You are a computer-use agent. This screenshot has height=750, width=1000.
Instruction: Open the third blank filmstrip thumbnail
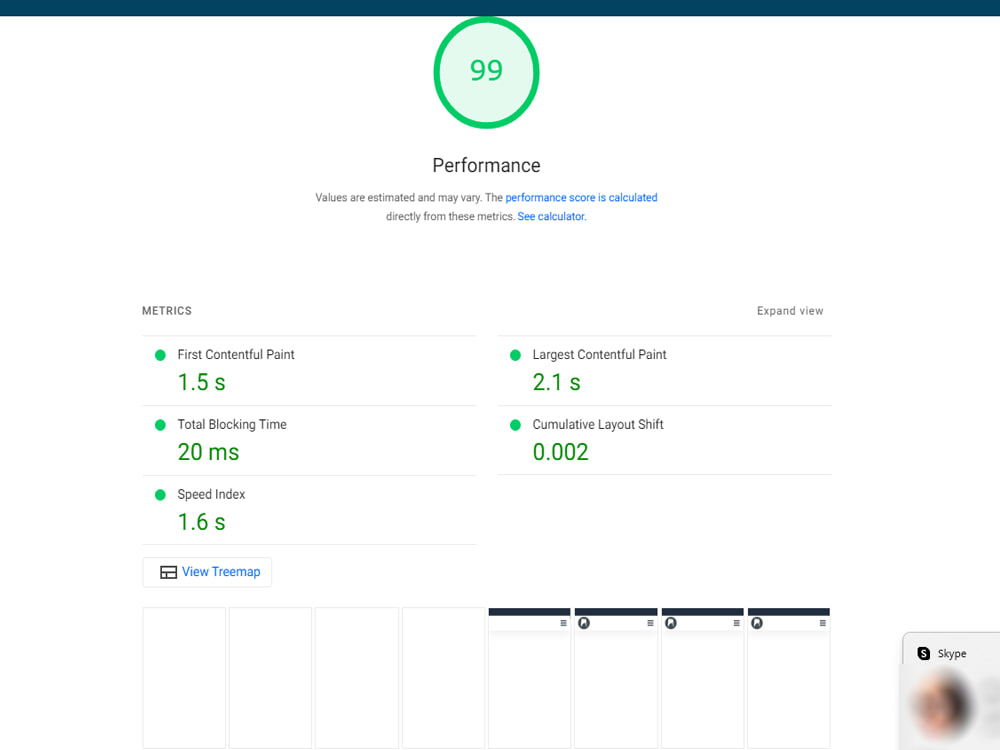(x=357, y=677)
